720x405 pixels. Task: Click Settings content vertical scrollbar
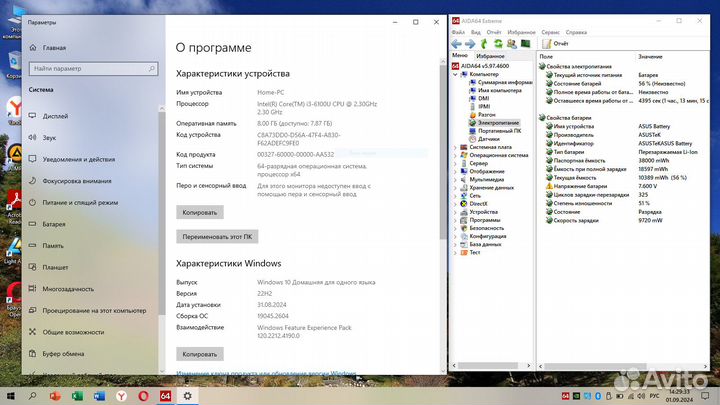point(443,152)
